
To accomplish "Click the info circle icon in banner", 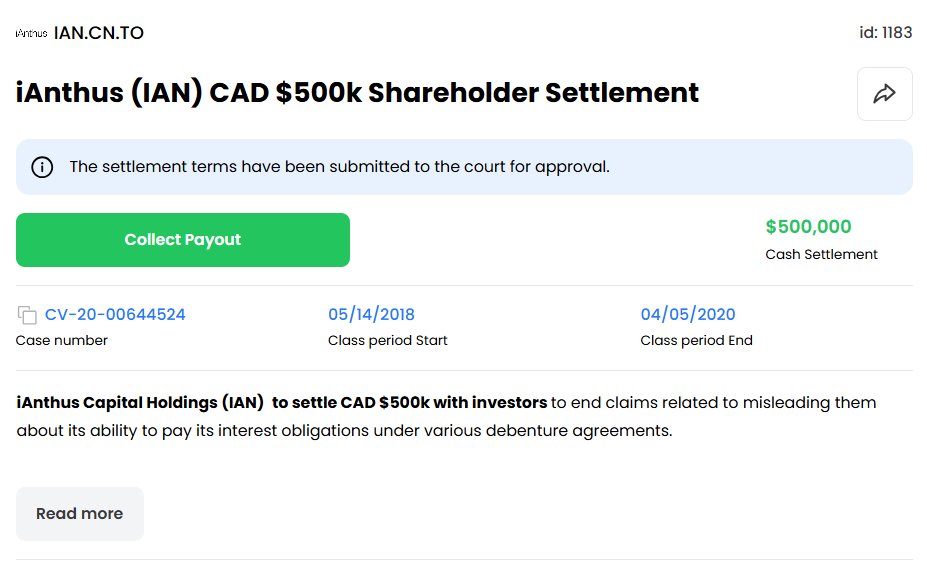I will coord(42,167).
